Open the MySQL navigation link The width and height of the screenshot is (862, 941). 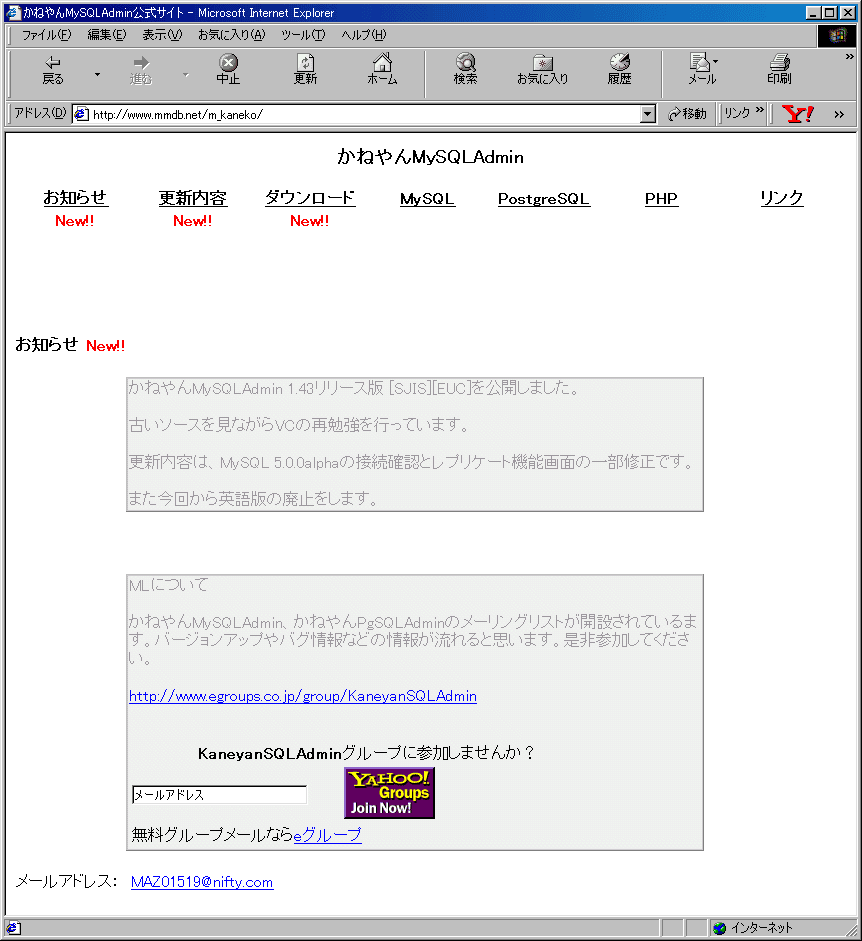427,199
